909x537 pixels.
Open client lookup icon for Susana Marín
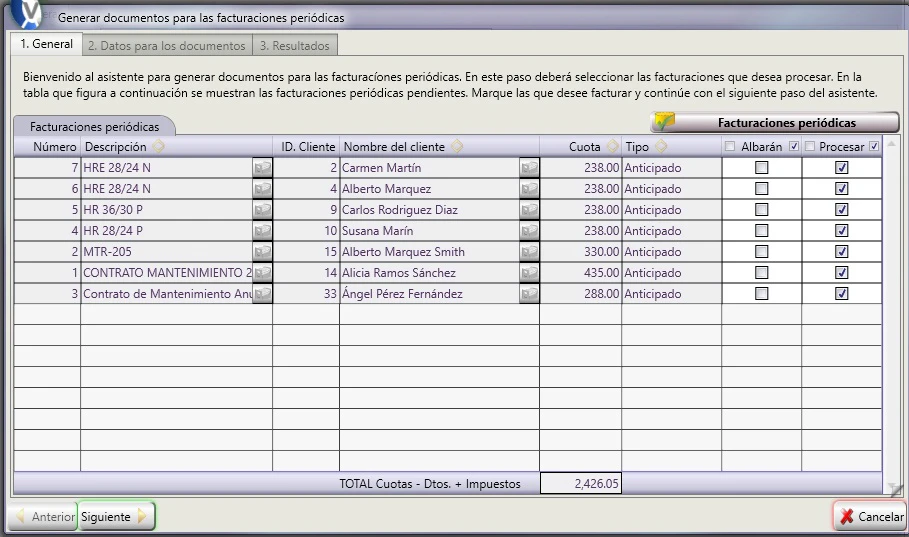(x=529, y=231)
